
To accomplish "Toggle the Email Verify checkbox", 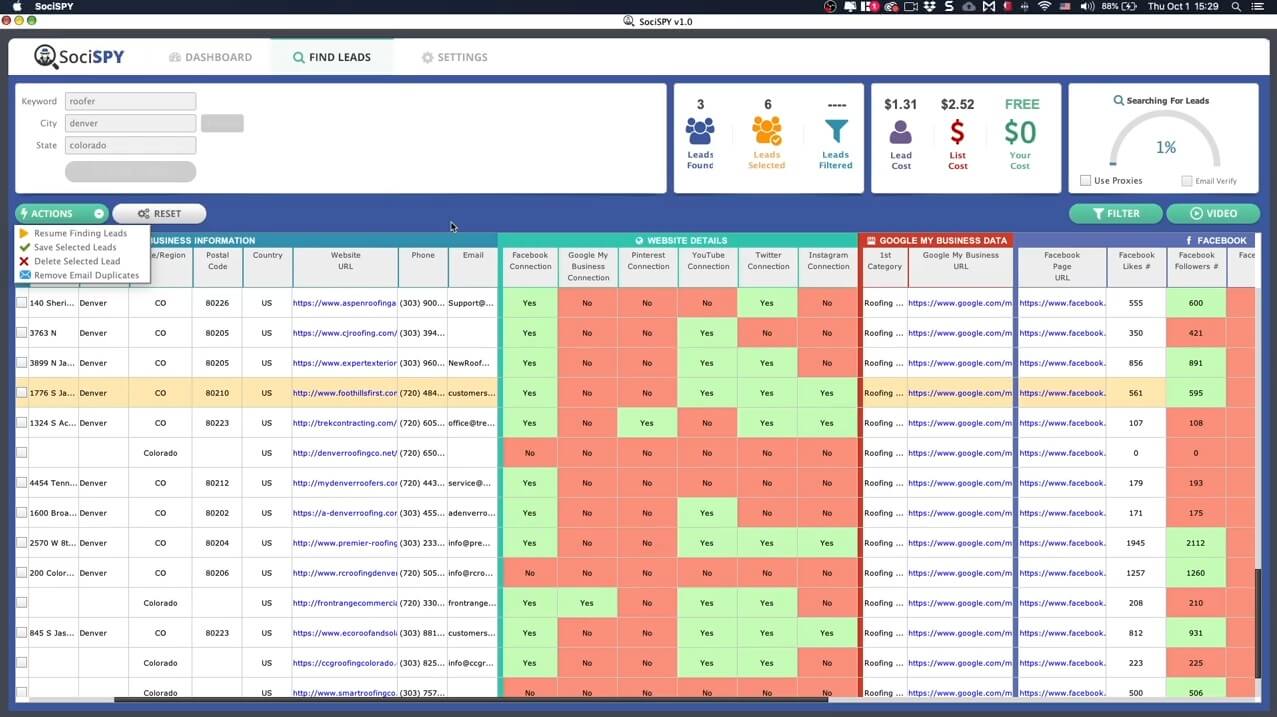I will [1187, 181].
